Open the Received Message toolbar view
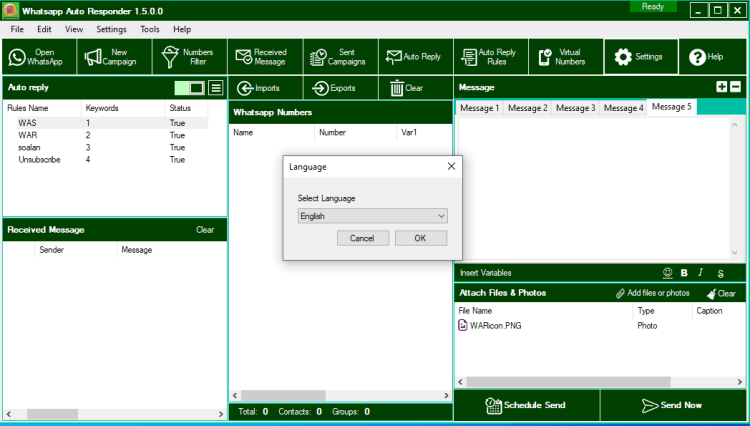The image size is (750, 426). pos(265,57)
